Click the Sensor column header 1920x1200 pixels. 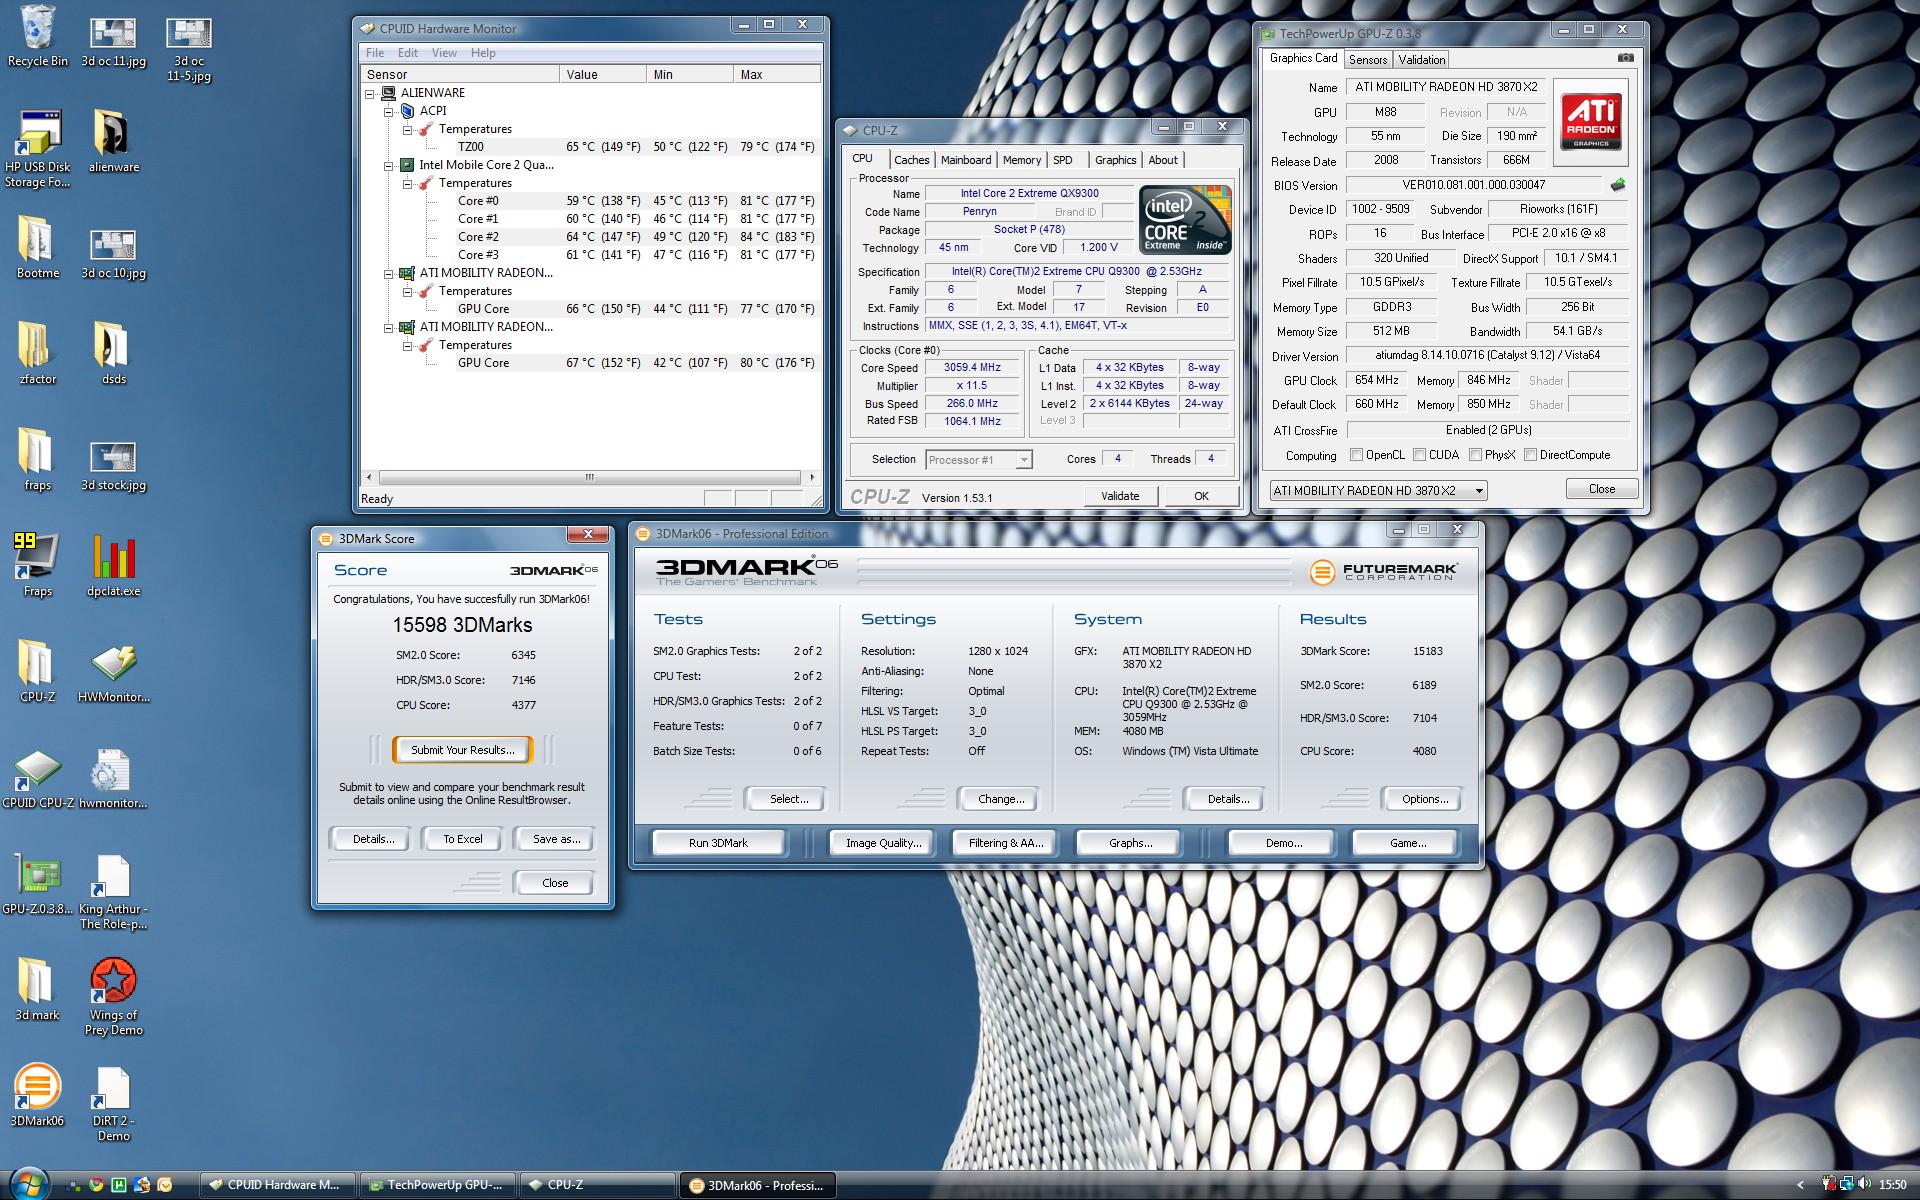[460, 75]
